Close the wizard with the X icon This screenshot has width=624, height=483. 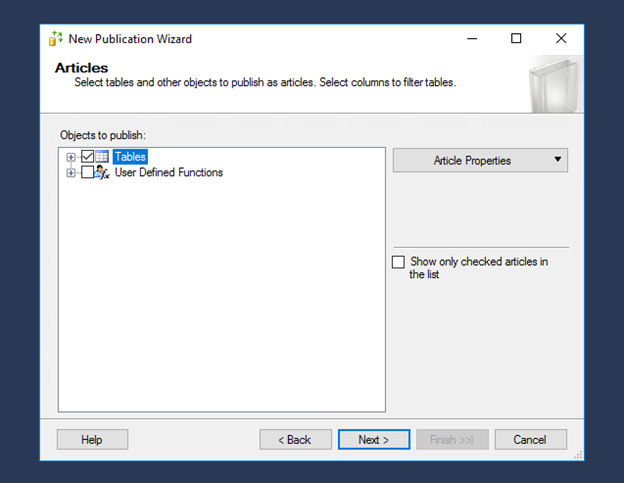point(561,38)
